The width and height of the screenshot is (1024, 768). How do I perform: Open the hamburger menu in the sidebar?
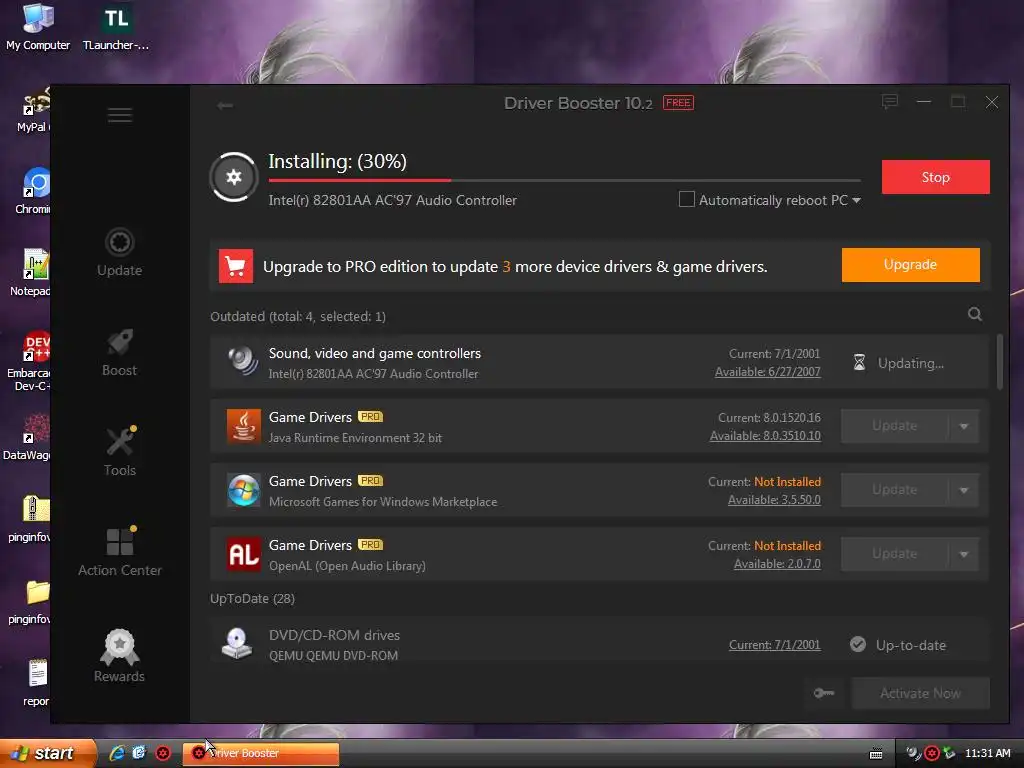[x=120, y=116]
